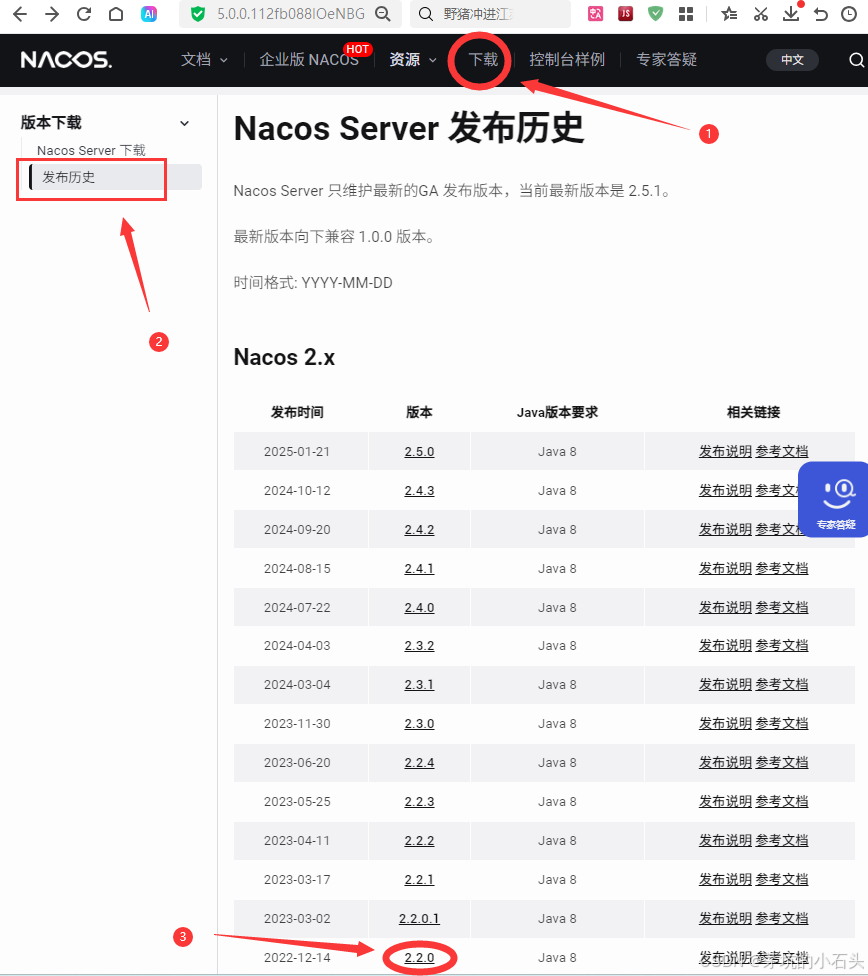The image size is (868, 976).
Task: Go forward with the browser forward arrow
Action: click(52, 14)
